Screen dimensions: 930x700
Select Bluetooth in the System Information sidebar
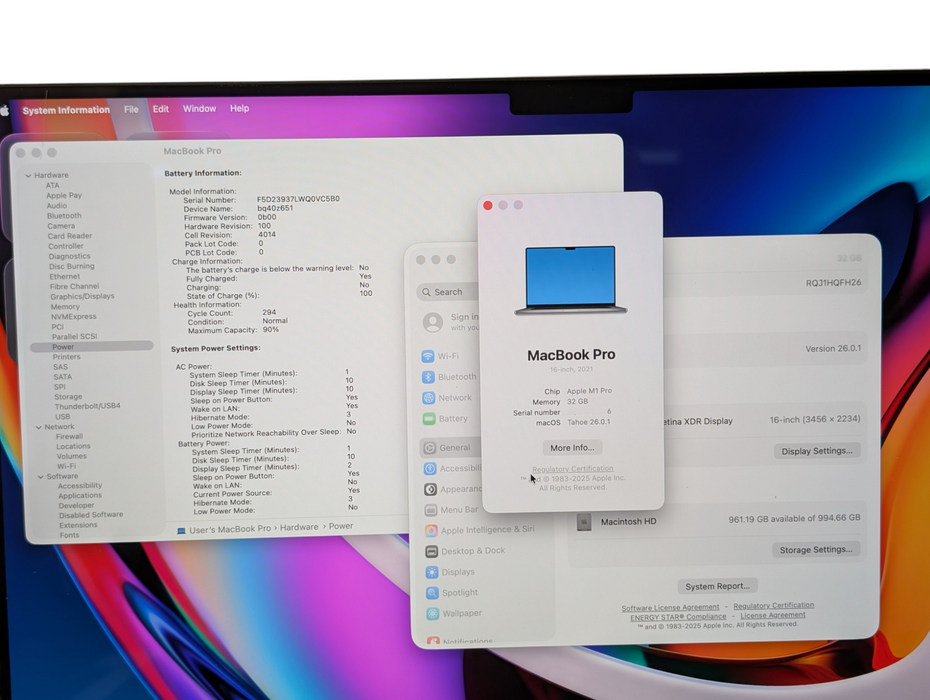pos(65,216)
